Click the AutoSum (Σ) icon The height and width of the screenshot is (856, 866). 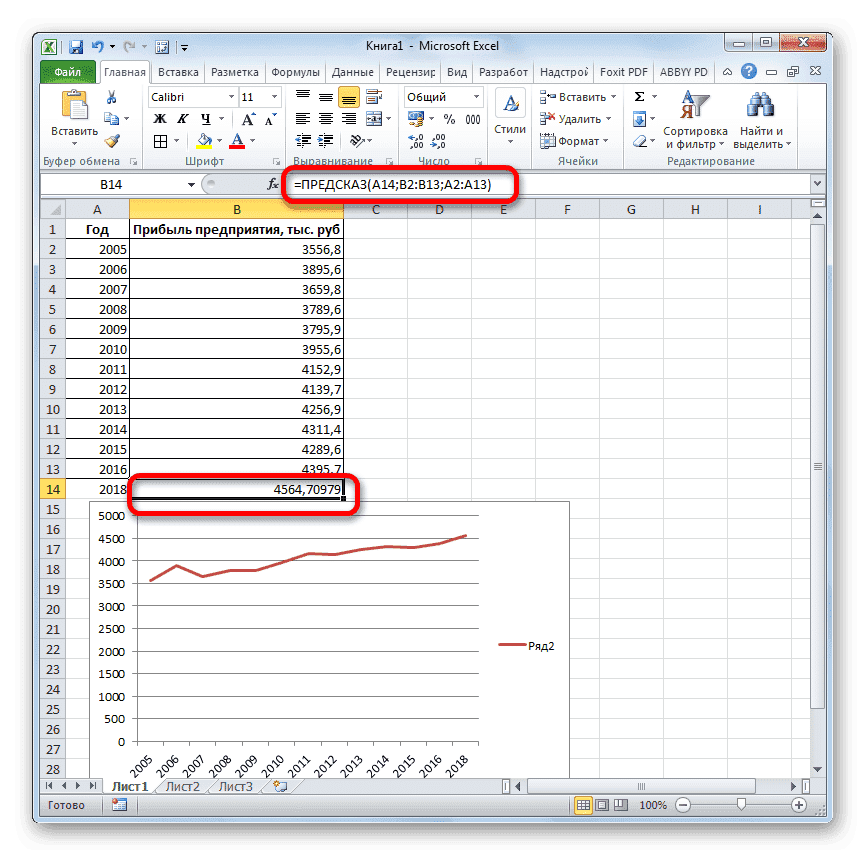tap(638, 96)
